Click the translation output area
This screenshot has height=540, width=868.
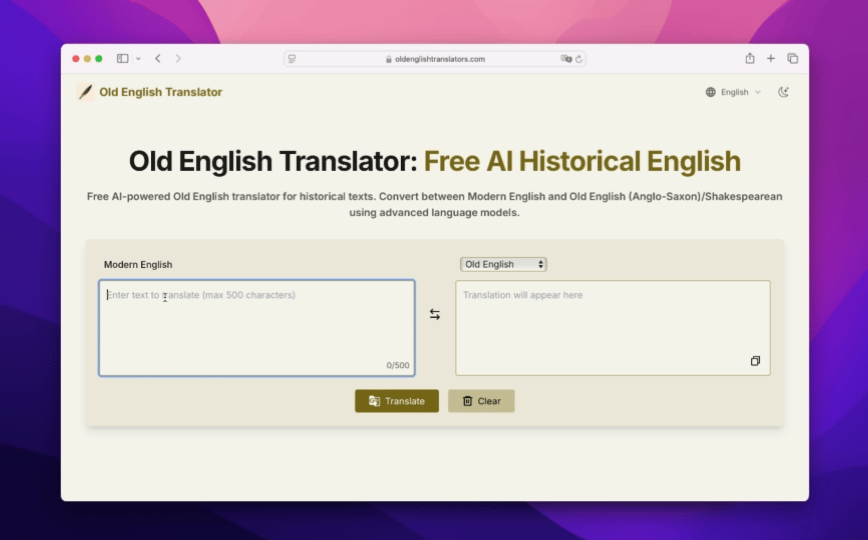pos(613,328)
